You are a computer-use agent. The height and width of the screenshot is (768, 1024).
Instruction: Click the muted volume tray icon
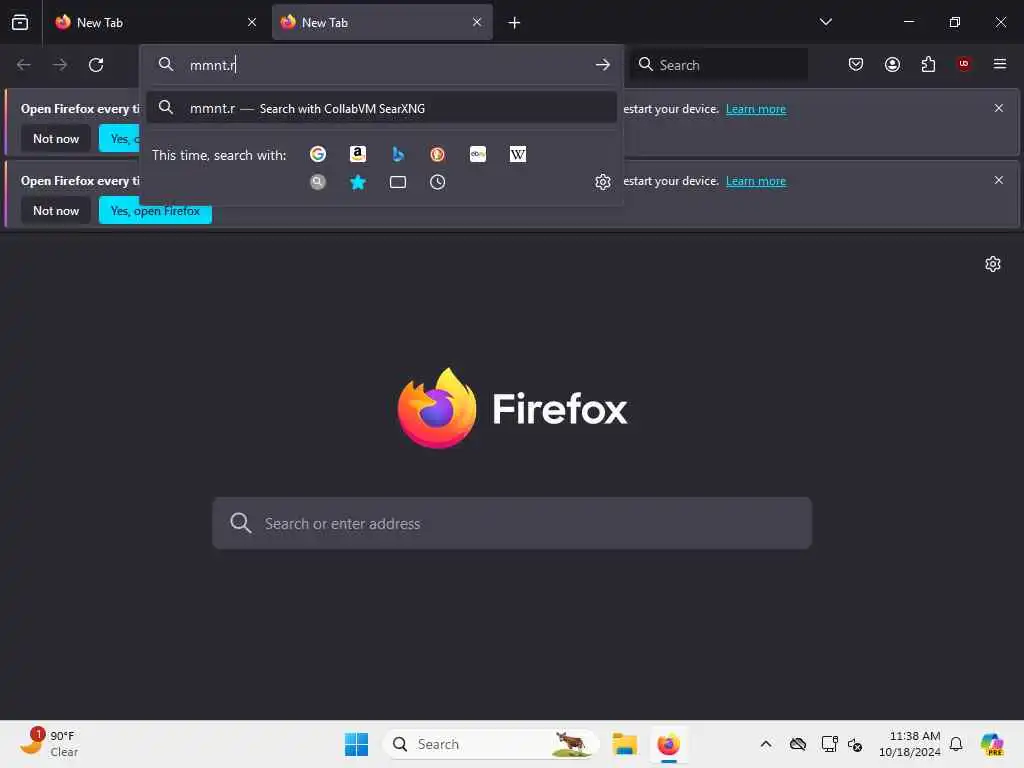(856, 744)
